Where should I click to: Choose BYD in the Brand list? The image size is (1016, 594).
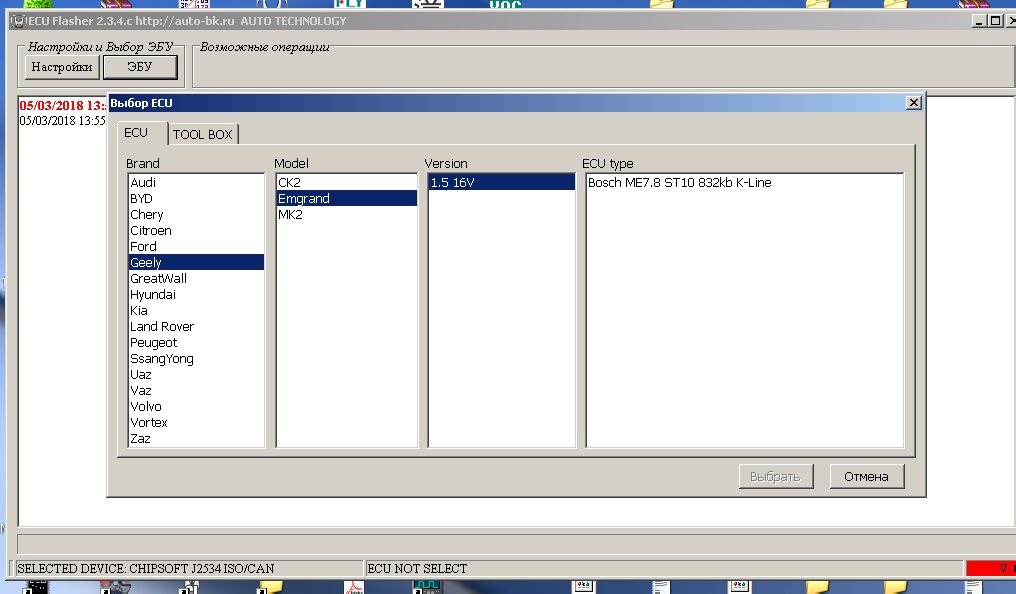(x=196, y=199)
